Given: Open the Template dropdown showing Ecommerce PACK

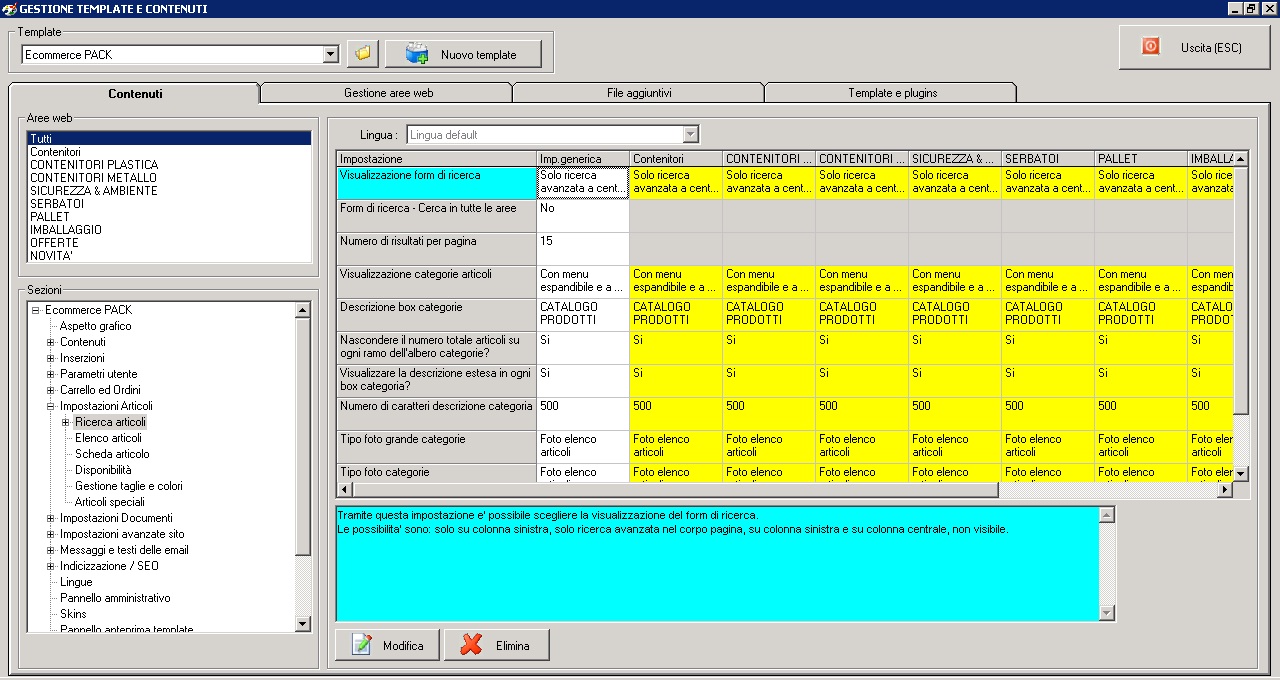Looking at the screenshot, I should tap(331, 55).
